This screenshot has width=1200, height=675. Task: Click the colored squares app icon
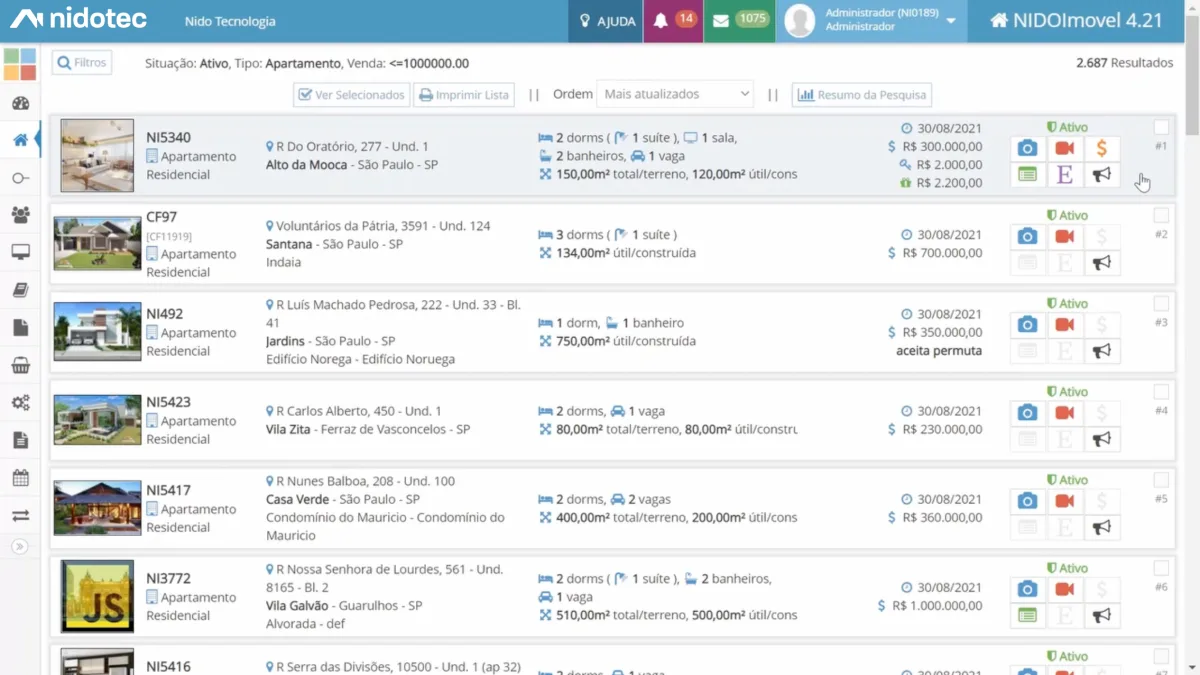20,64
